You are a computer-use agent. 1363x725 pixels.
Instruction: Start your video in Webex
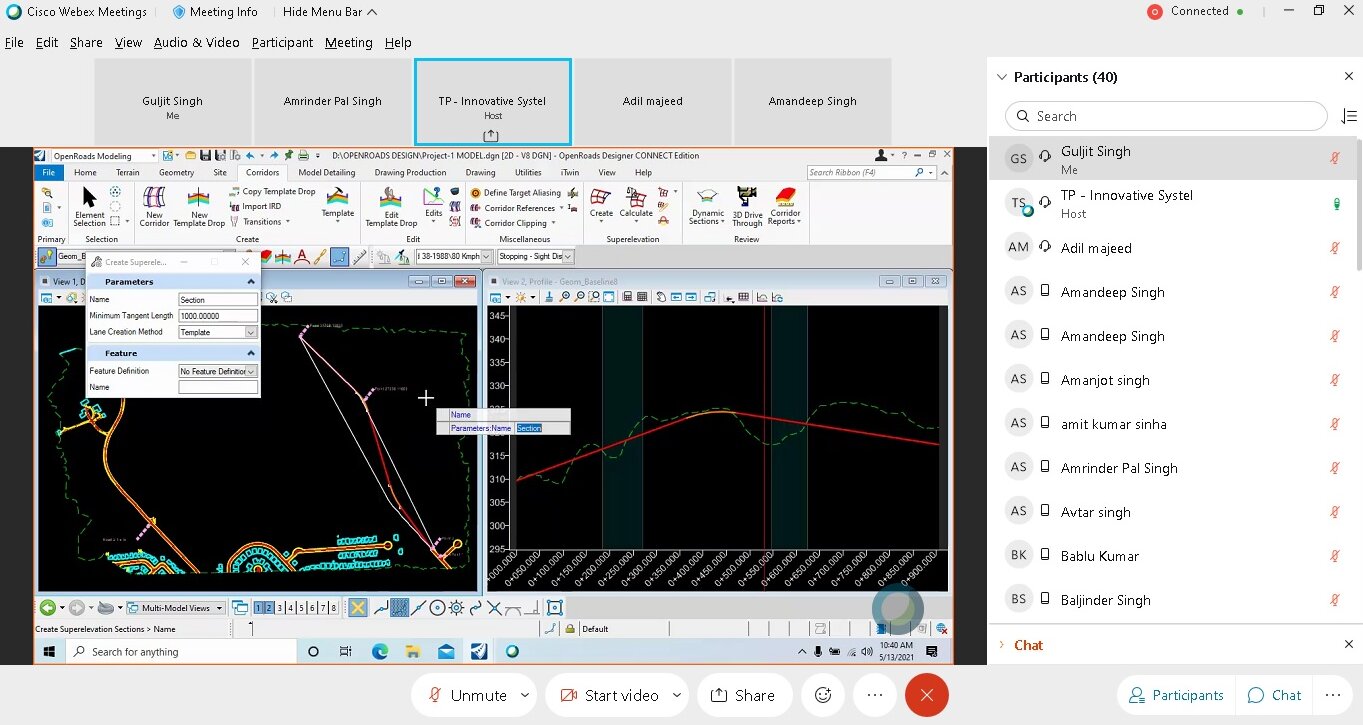[x=609, y=695]
